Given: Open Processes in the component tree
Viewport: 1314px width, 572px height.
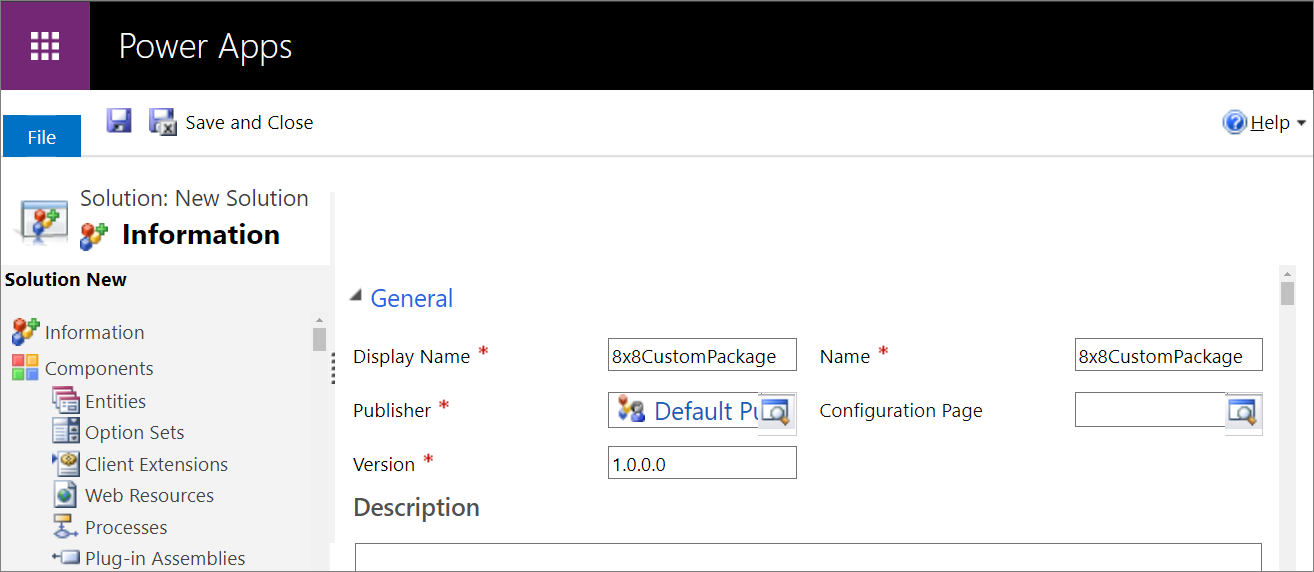Looking at the screenshot, I should 126,527.
